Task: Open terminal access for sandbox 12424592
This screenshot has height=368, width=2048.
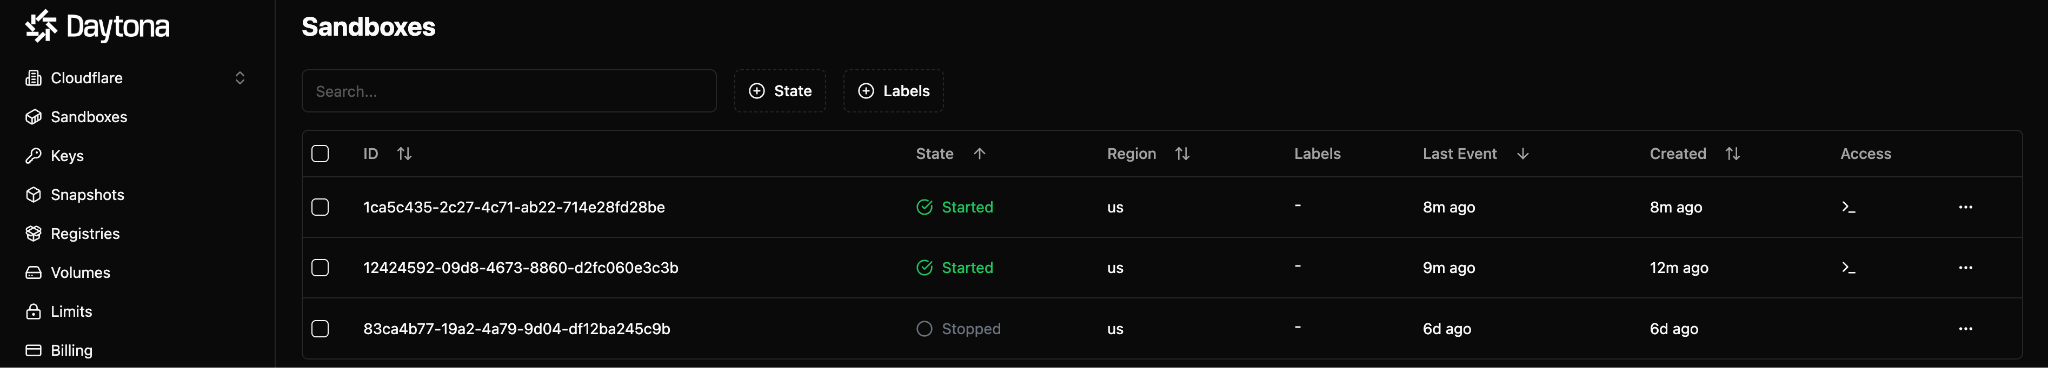Action: [x=1848, y=268]
